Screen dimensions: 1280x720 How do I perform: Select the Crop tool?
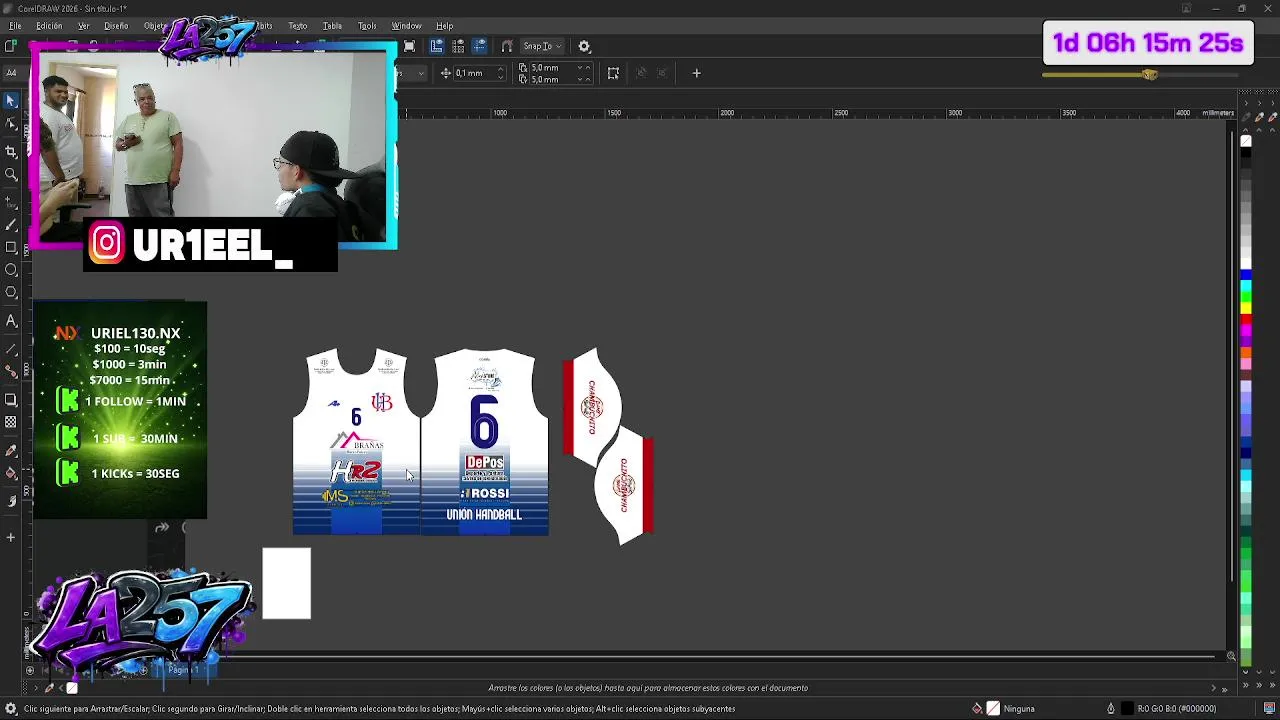click(11, 151)
